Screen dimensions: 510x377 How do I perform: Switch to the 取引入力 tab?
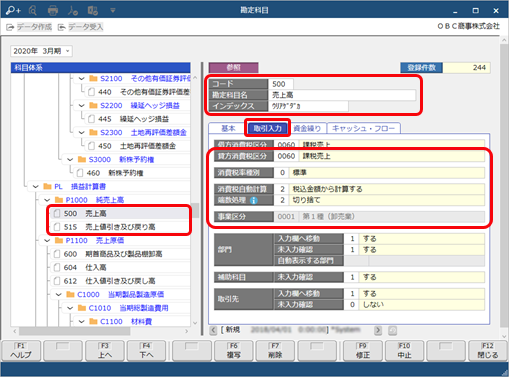click(x=268, y=128)
